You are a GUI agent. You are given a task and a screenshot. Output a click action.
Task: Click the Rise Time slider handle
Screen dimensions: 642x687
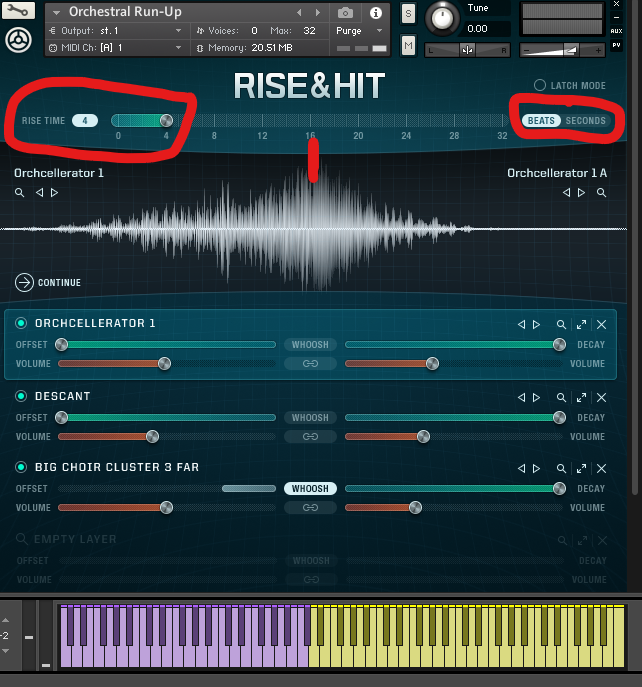tap(166, 120)
